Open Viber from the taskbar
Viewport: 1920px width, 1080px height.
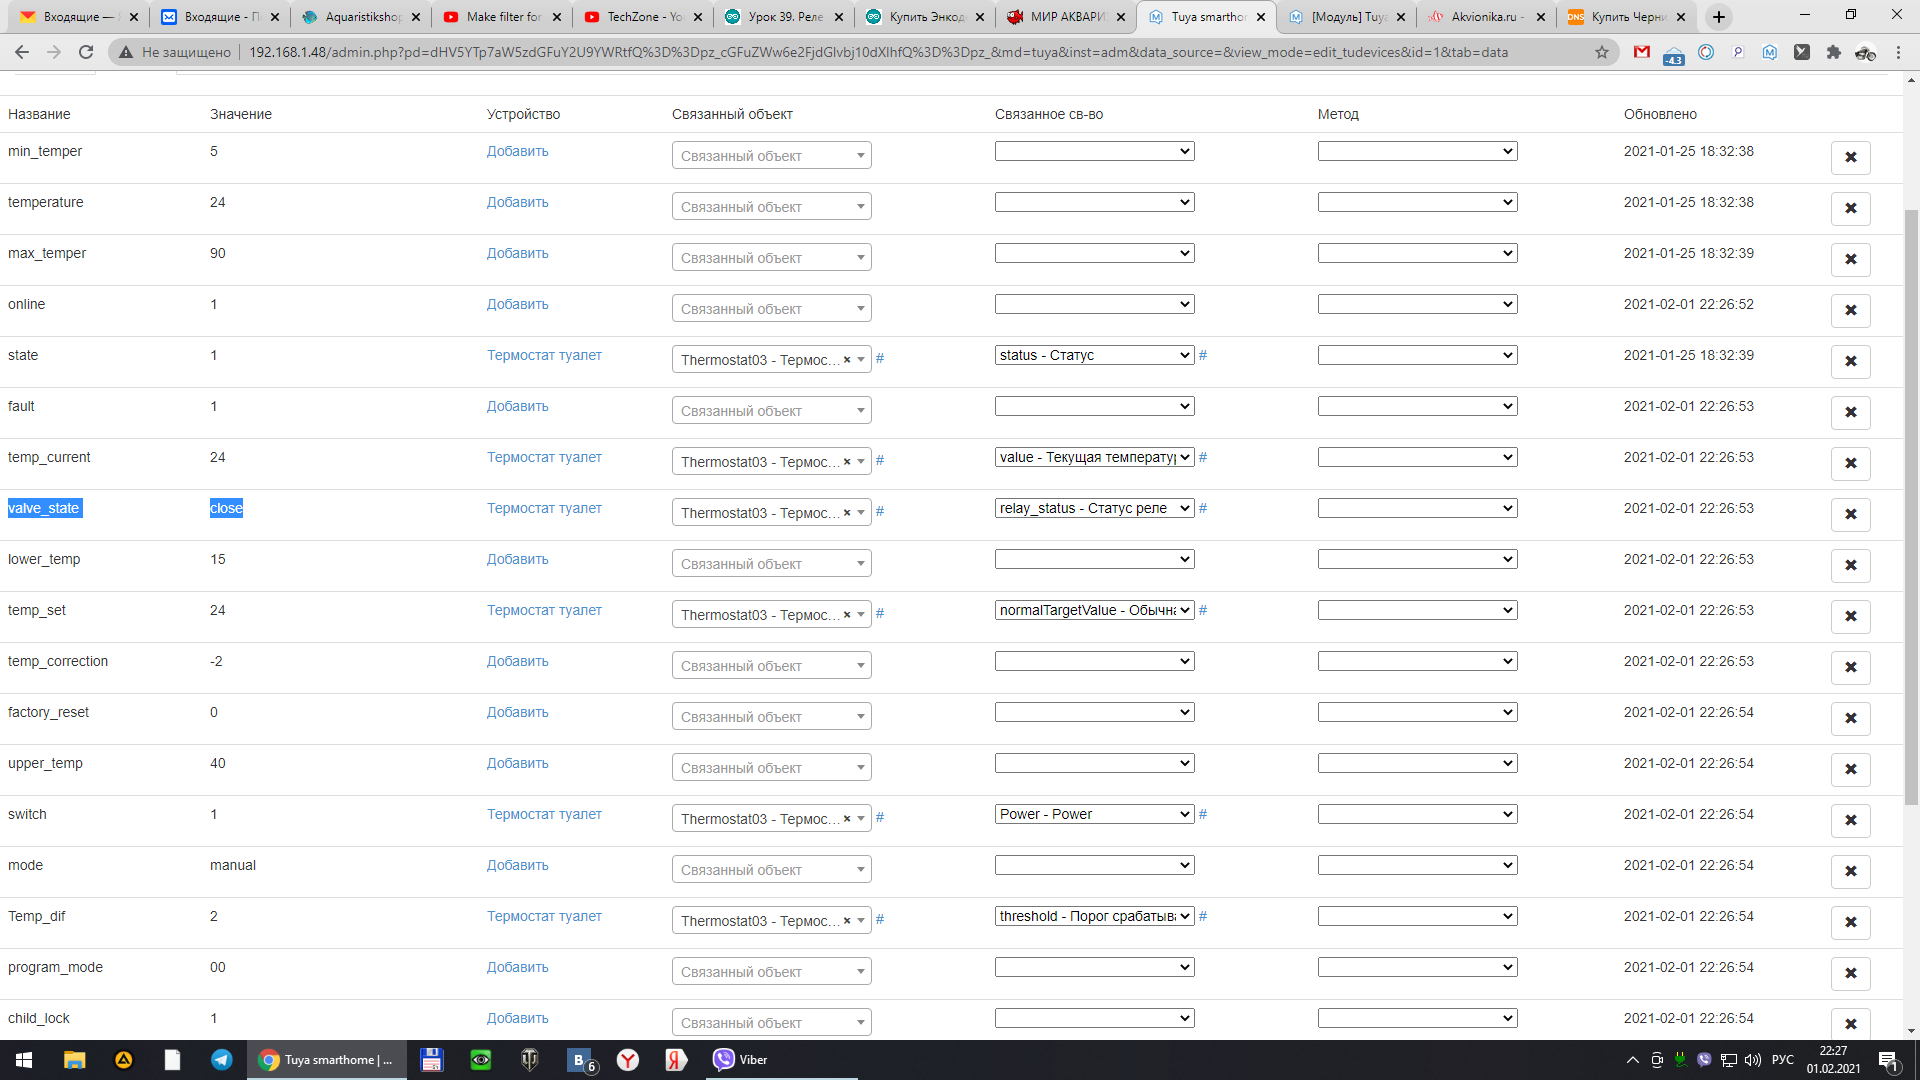[740, 1060]
